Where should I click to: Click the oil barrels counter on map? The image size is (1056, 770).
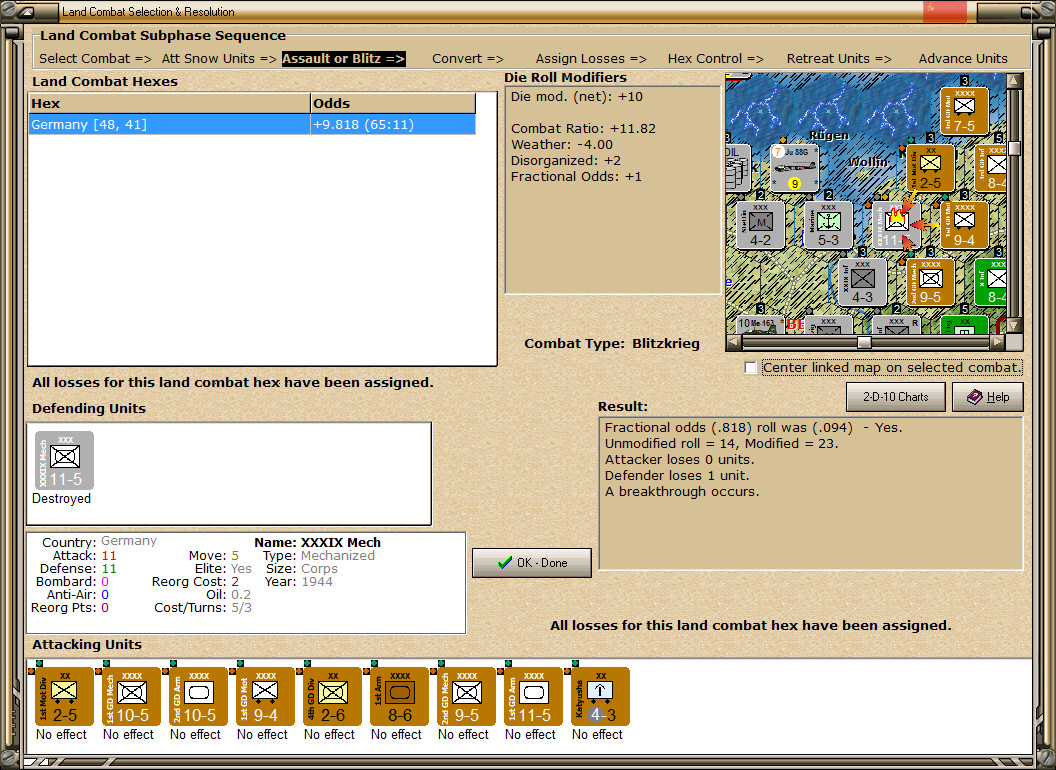coord(737,168)
